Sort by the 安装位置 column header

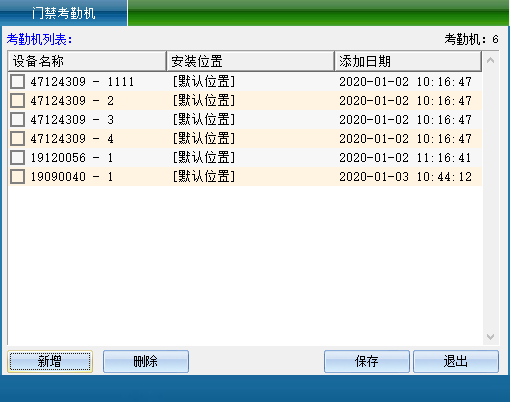pos(250,61)
